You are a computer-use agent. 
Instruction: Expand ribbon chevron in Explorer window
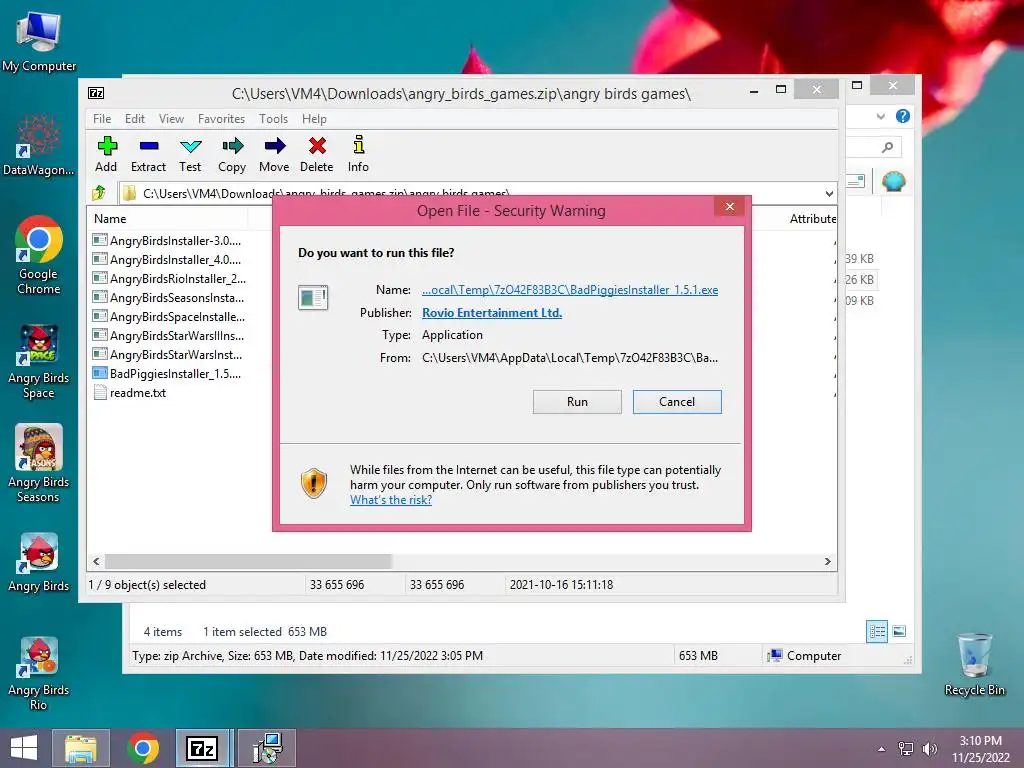(x=880, y=116)
